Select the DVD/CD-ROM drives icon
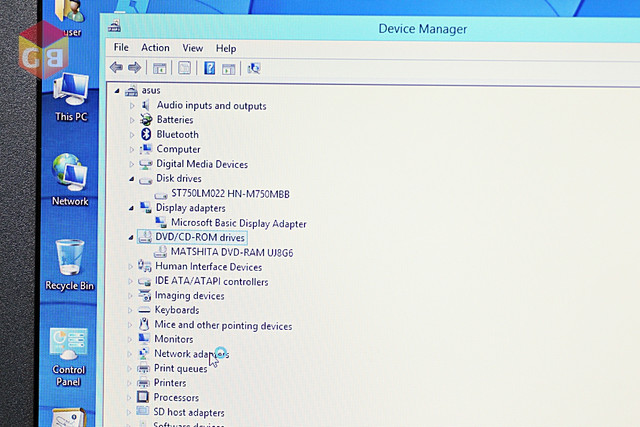The image size is (640, 427). click(x=145, y=237)
